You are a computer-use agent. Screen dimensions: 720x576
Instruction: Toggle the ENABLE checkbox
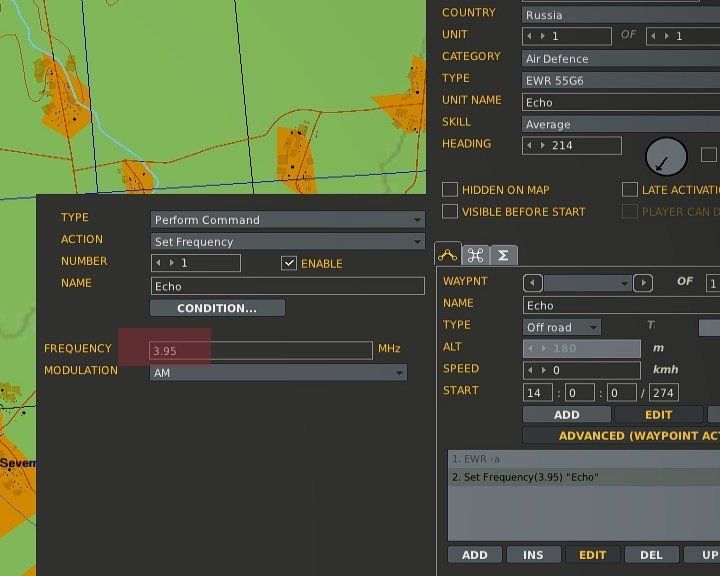(x=289, y=263)
